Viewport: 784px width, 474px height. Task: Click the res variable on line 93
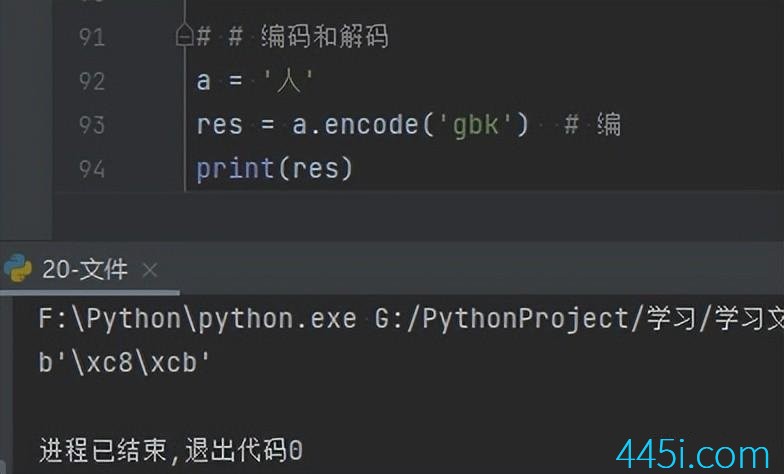tap(220, 125)
